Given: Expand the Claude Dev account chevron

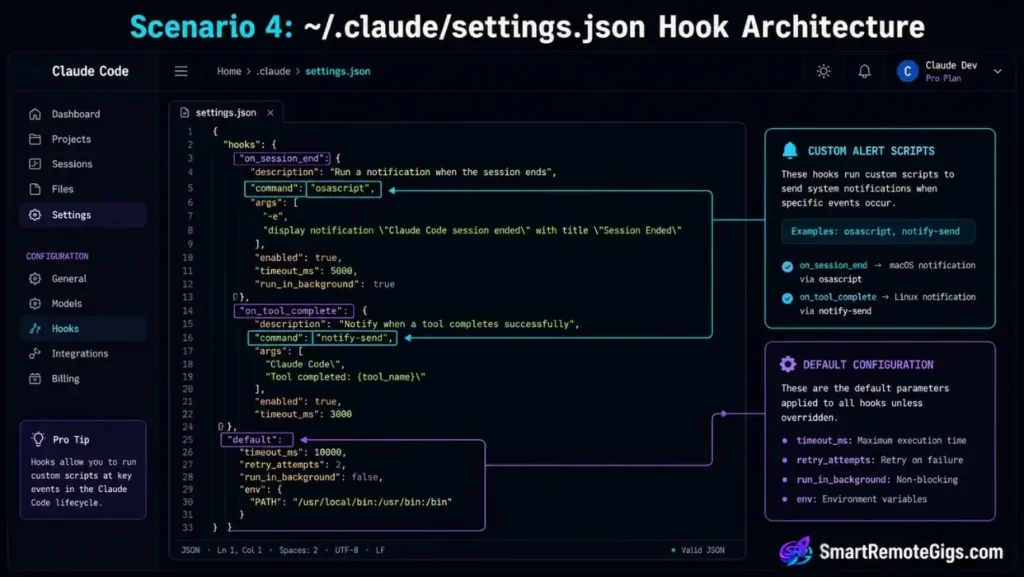Looking at the screenshot, I should tap(997, 71).
